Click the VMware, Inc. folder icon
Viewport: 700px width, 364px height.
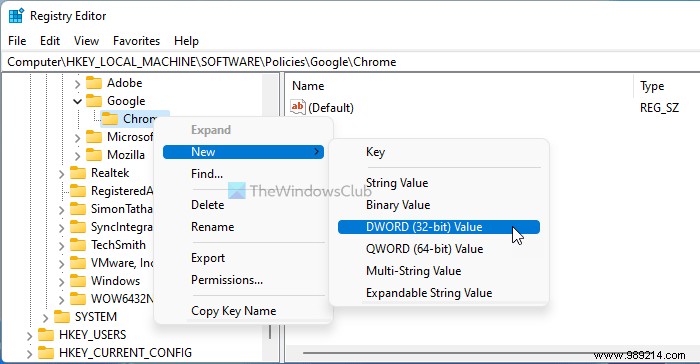pos(78,263)
